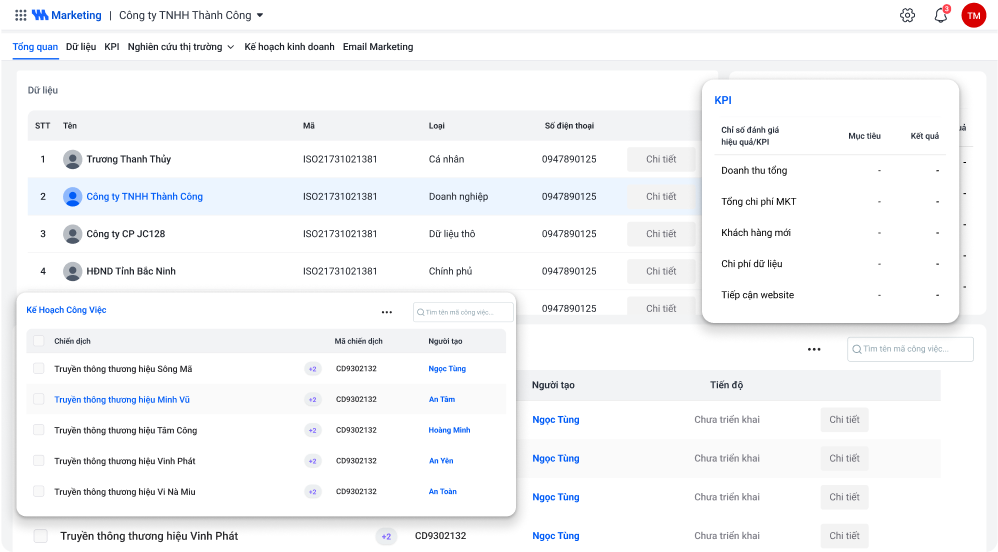The image size is (998, 552).
Task: Click avatar of HĐND Tỉnh Bắc Ninh
Action: point(73,271)
